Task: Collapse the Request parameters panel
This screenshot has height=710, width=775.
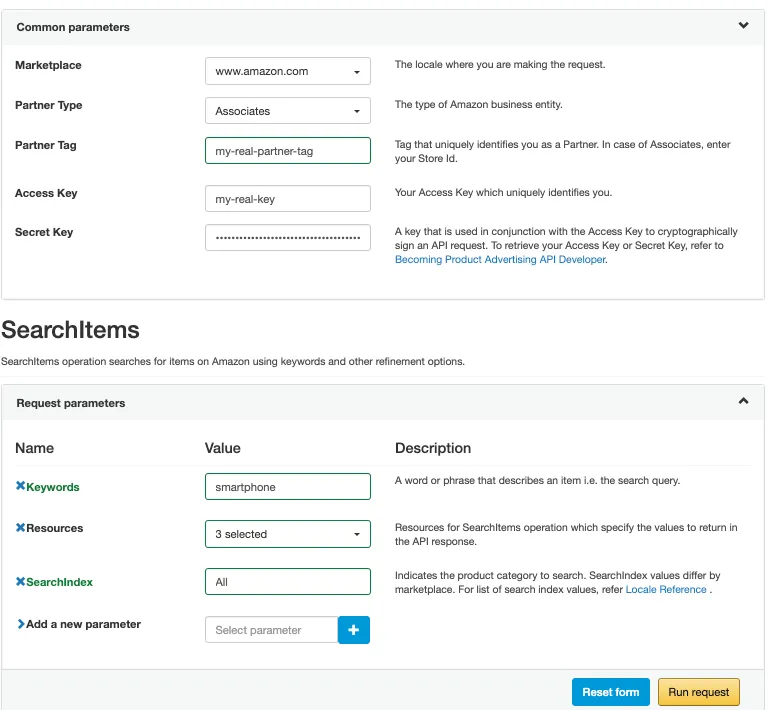Action: 743,402
